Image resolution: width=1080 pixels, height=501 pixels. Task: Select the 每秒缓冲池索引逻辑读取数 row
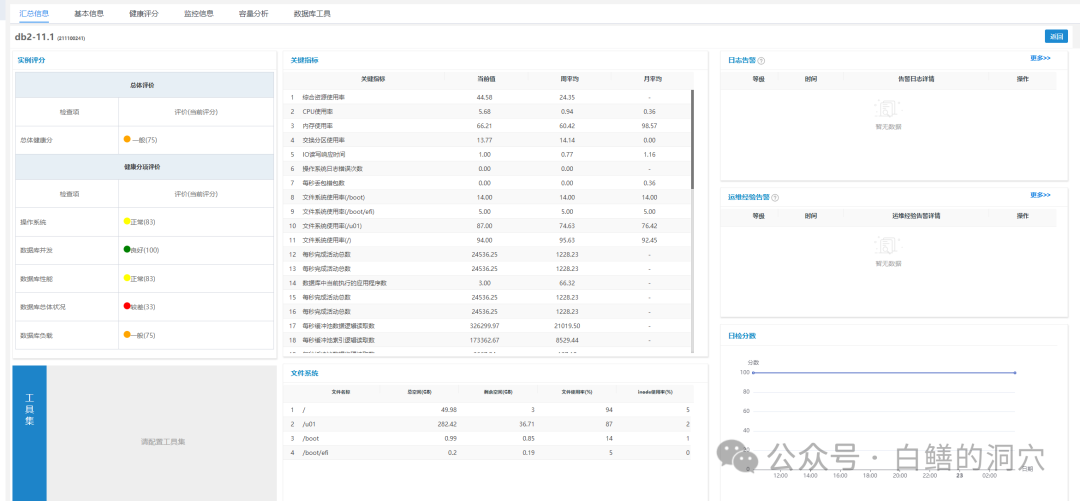488,340
